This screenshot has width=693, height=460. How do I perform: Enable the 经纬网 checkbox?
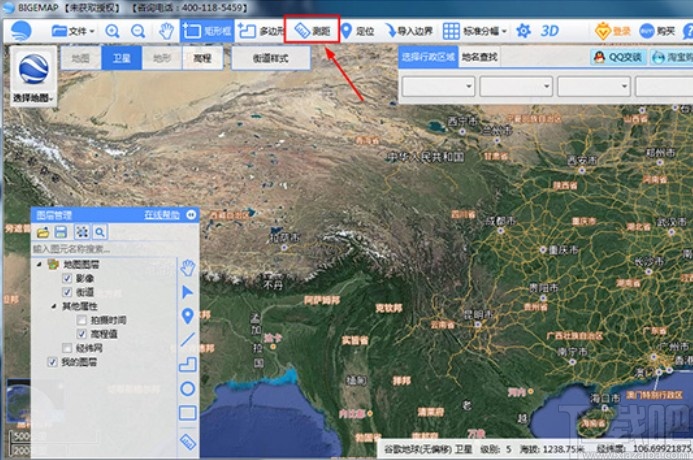(67, 348)
